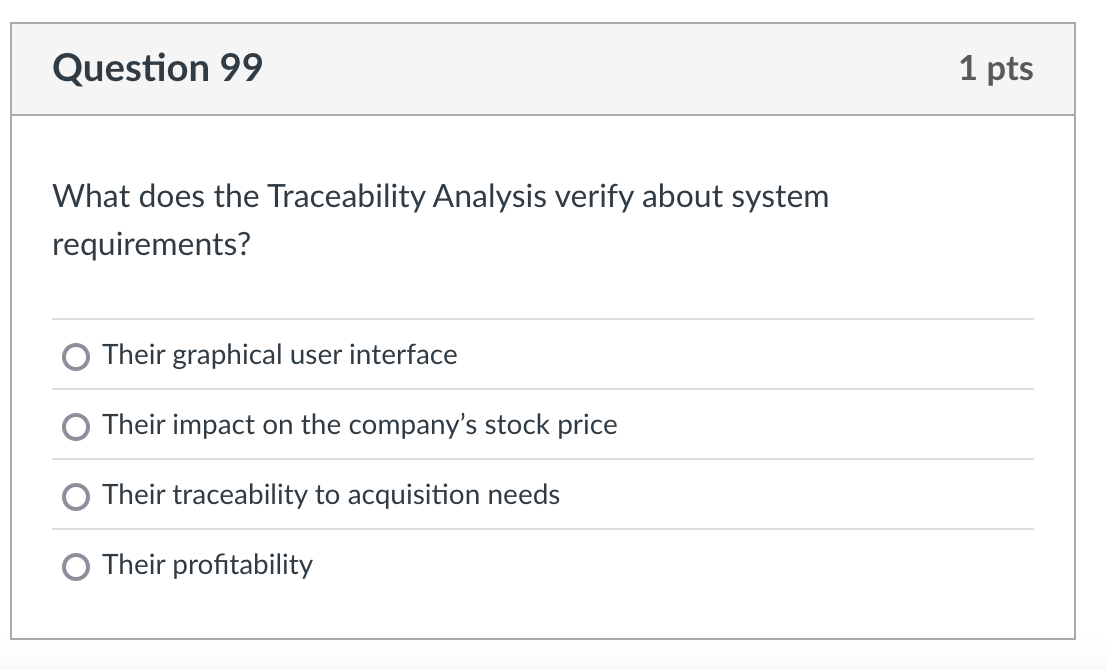Select the "Their graphical user interface" radio button

click(76, 357)
